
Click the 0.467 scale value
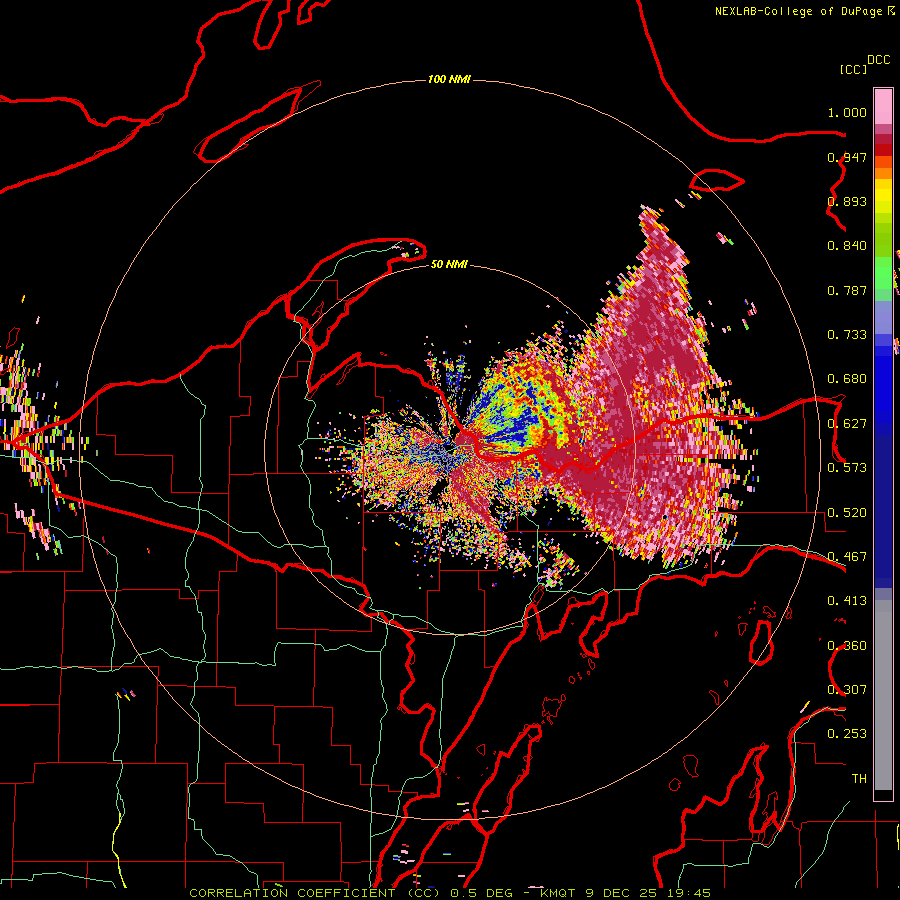847,557
